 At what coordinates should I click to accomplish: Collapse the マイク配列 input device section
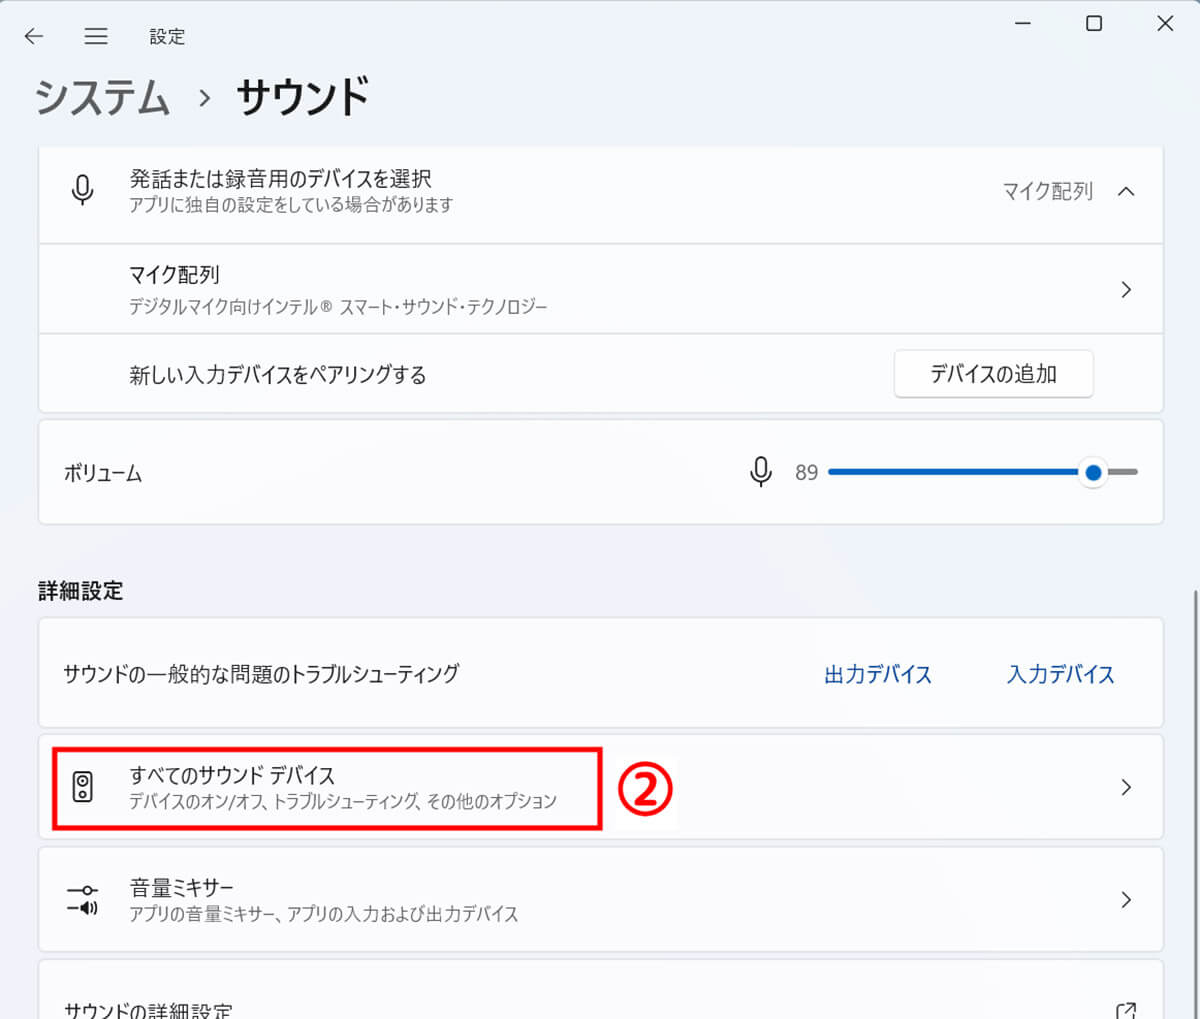(1126, 191)
